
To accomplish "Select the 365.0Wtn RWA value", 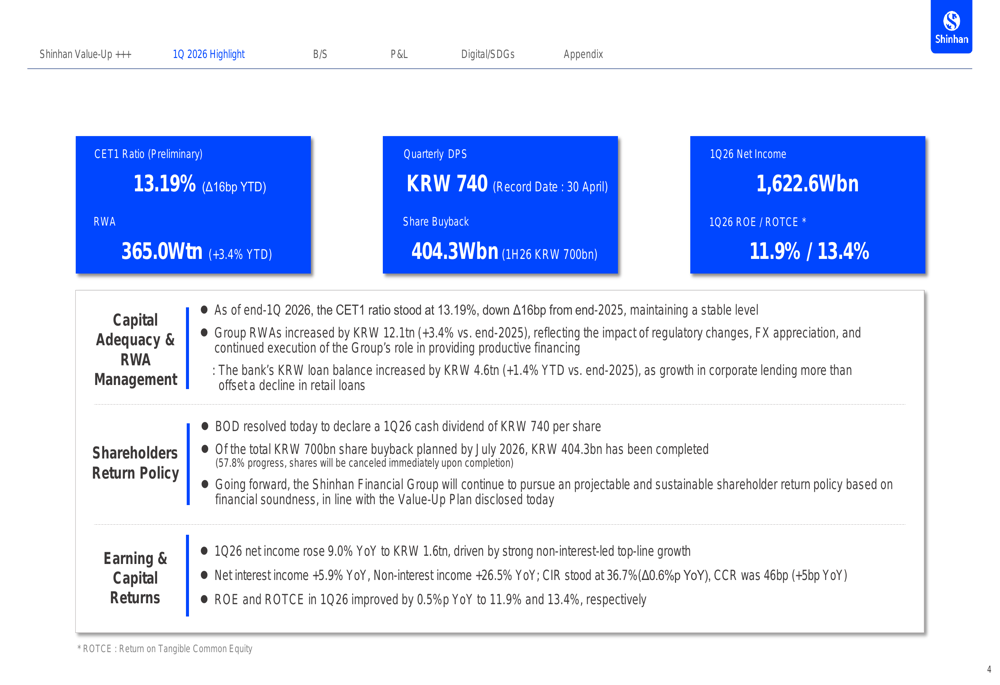I will point(163,252).
